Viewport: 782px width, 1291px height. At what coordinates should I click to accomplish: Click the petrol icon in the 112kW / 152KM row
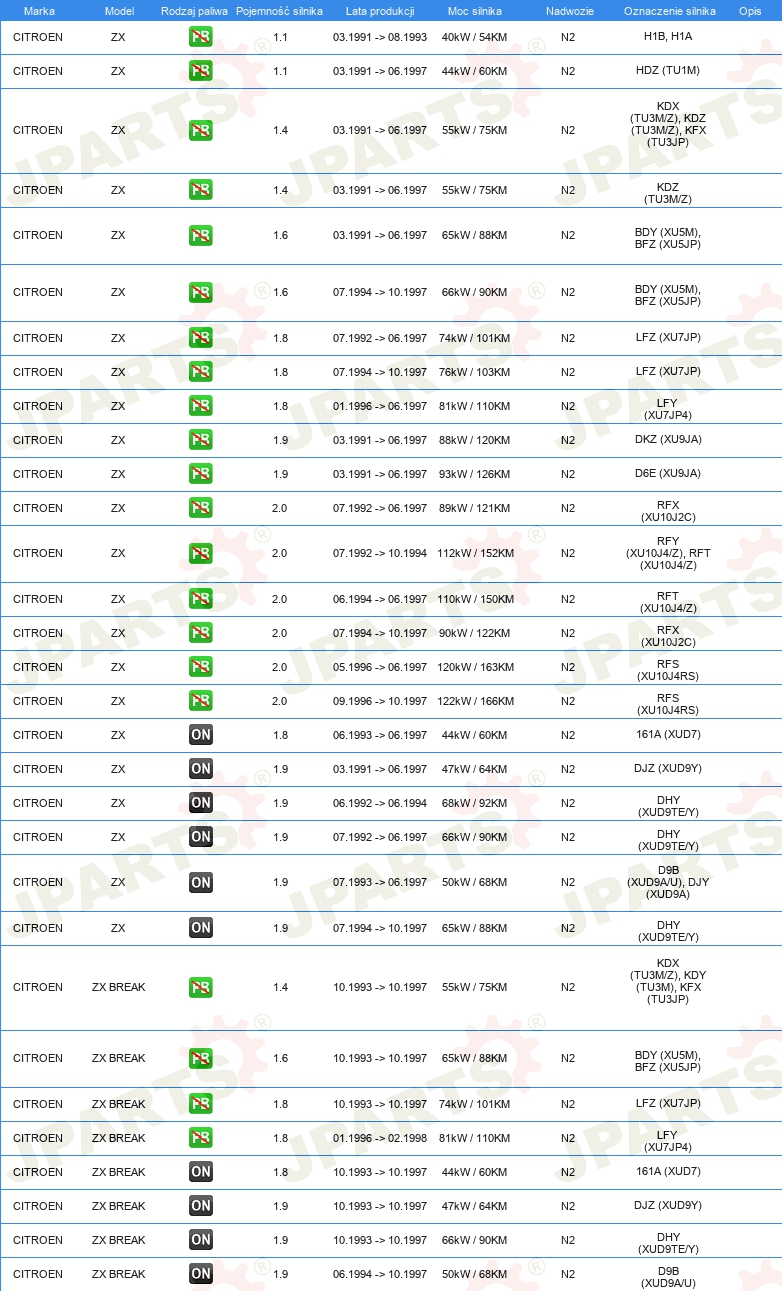coord(201,553)
